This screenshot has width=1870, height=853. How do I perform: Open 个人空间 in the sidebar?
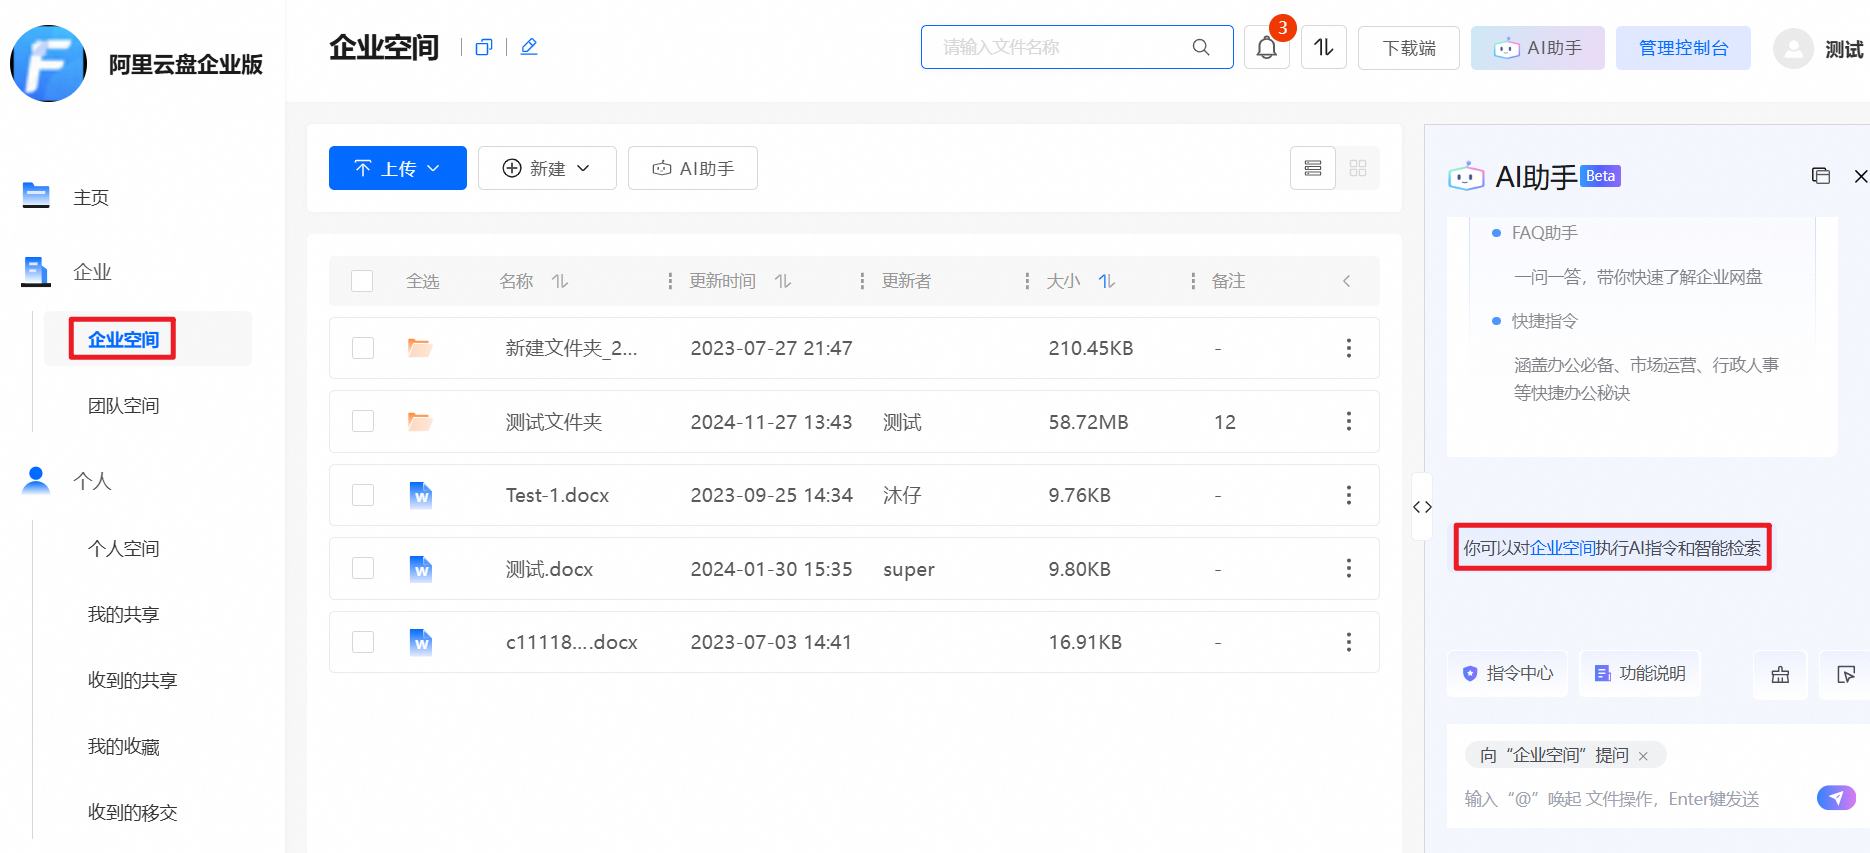pos(123,548)
